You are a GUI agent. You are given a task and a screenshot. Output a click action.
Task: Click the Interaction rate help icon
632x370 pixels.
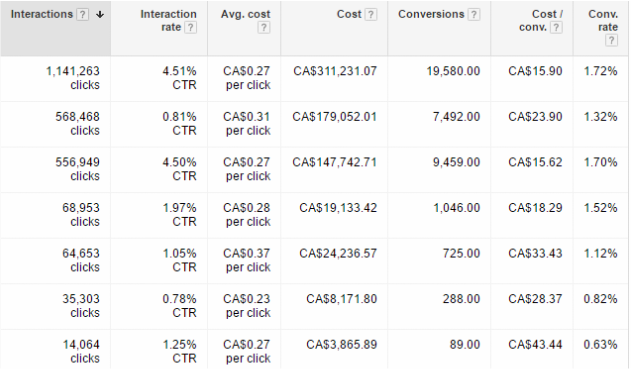point(190,28)
